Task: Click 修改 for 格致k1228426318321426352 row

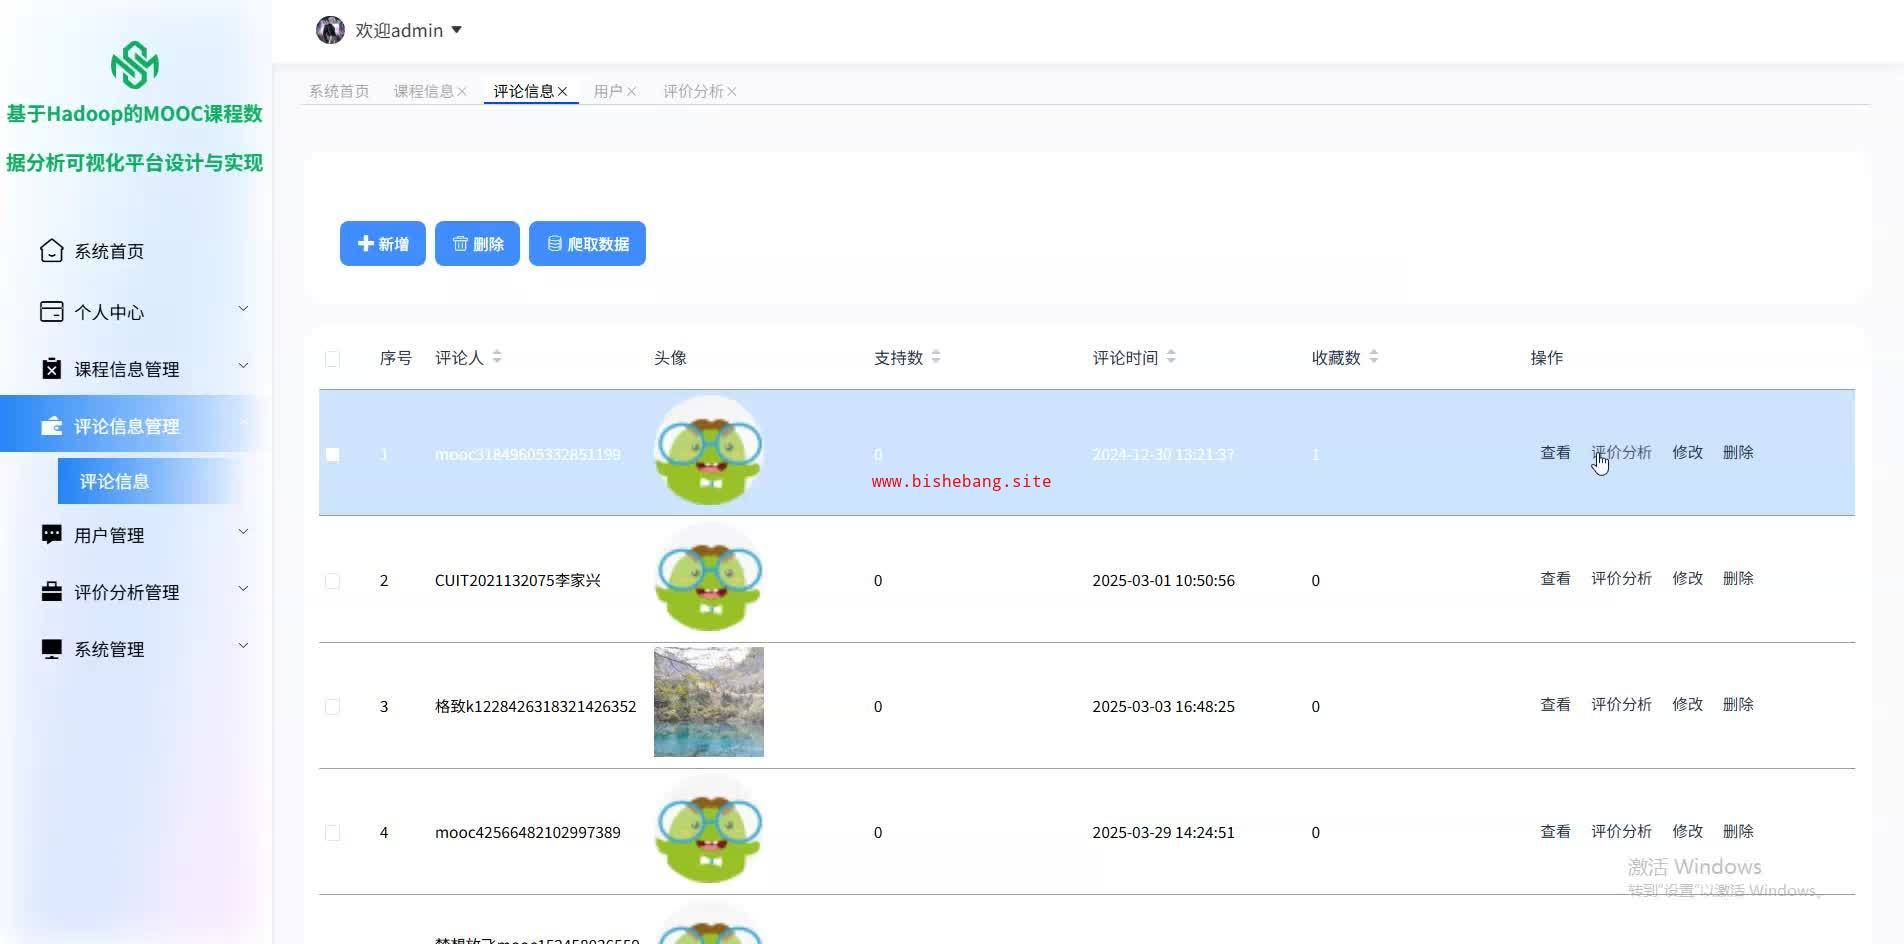Action: (1687, 705)
